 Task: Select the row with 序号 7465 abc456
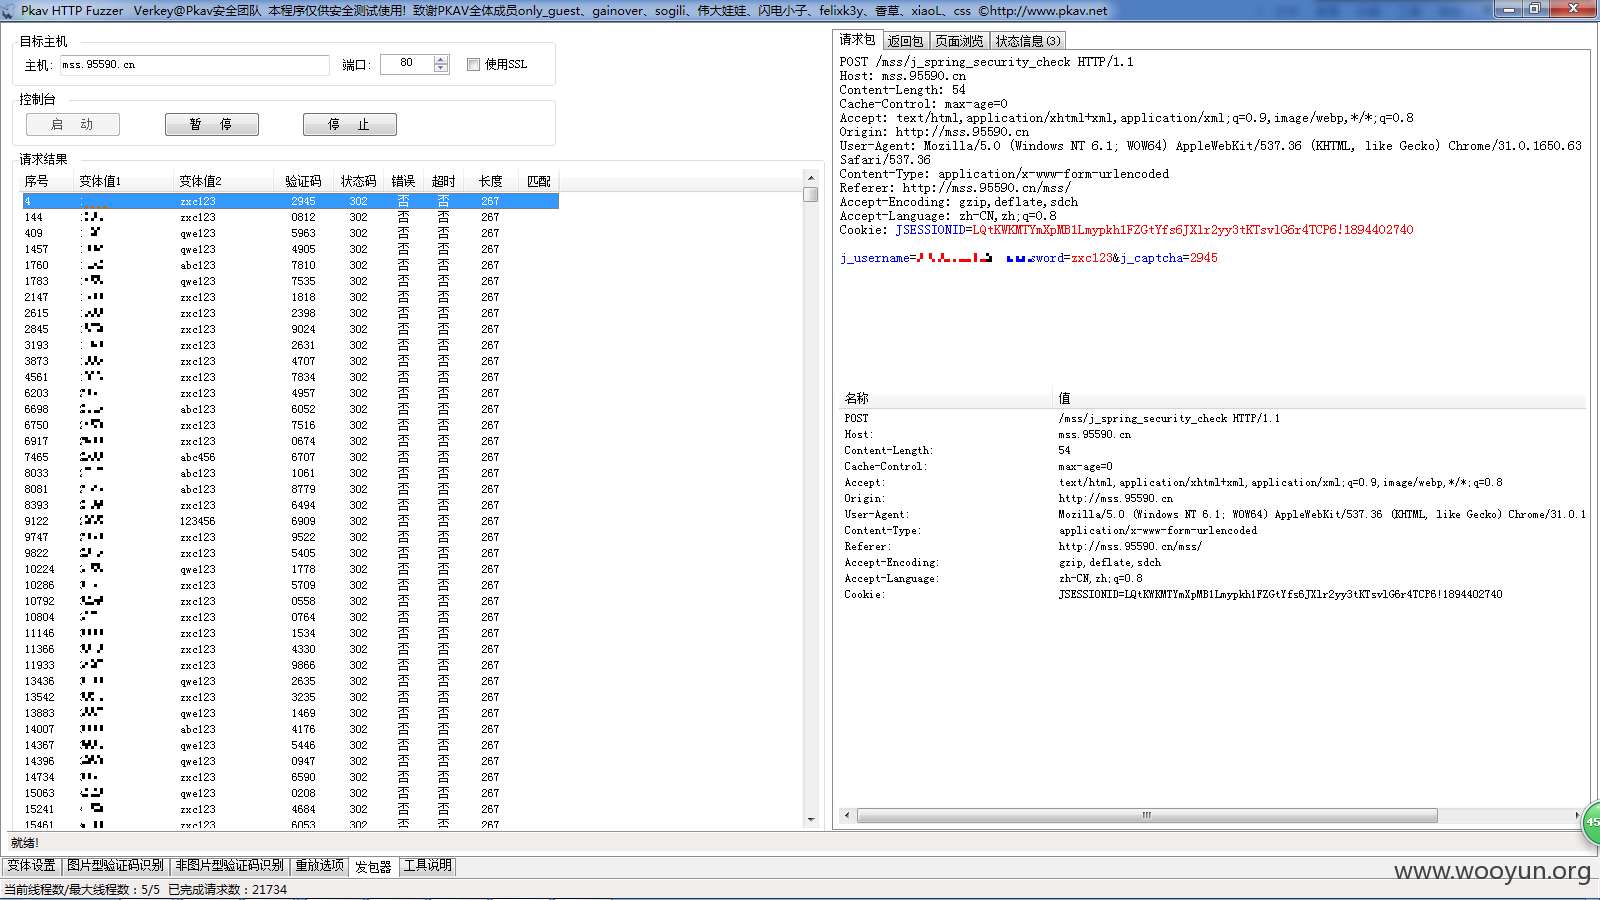pos(290,457)
